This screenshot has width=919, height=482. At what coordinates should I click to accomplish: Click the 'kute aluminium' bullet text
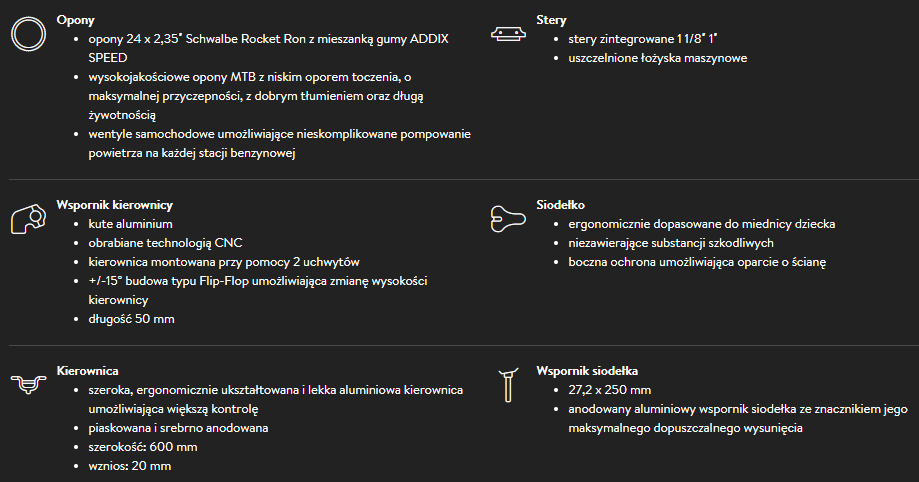click(131, 224)
